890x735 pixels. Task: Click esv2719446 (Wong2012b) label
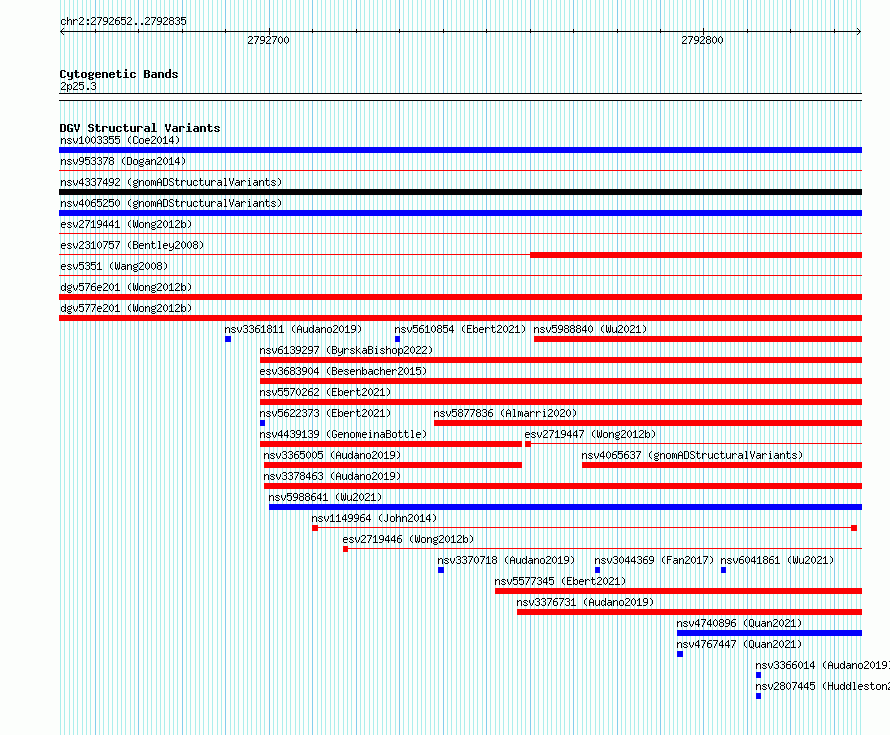[x=408, y=539]
